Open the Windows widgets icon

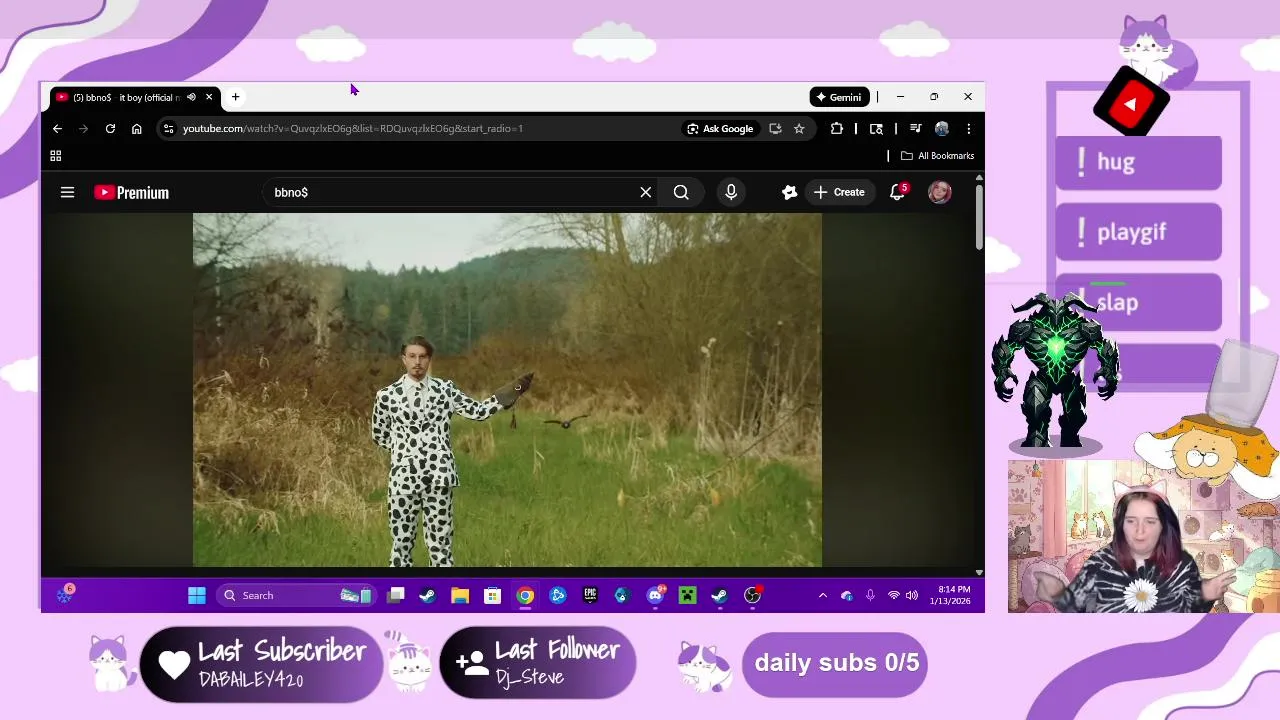65,595
